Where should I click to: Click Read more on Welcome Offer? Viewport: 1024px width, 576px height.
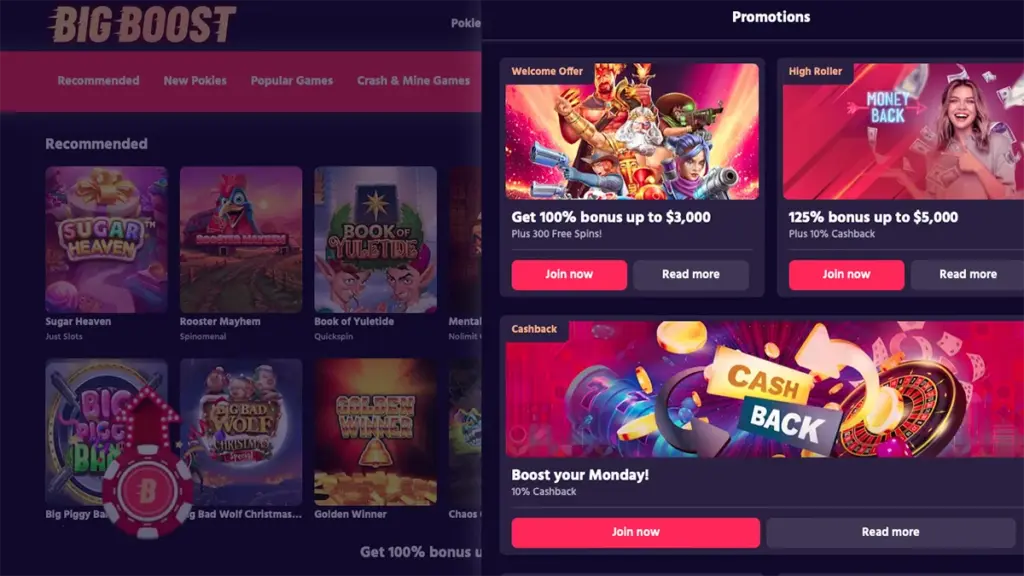coord(691,275)
